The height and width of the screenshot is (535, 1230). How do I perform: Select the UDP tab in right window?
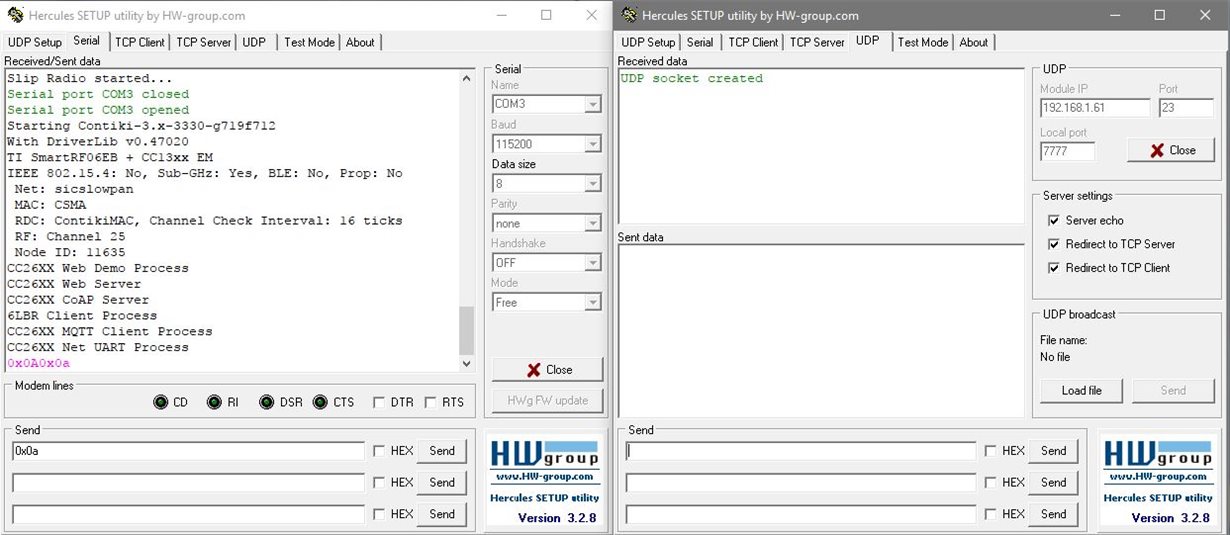pos(868,41)
